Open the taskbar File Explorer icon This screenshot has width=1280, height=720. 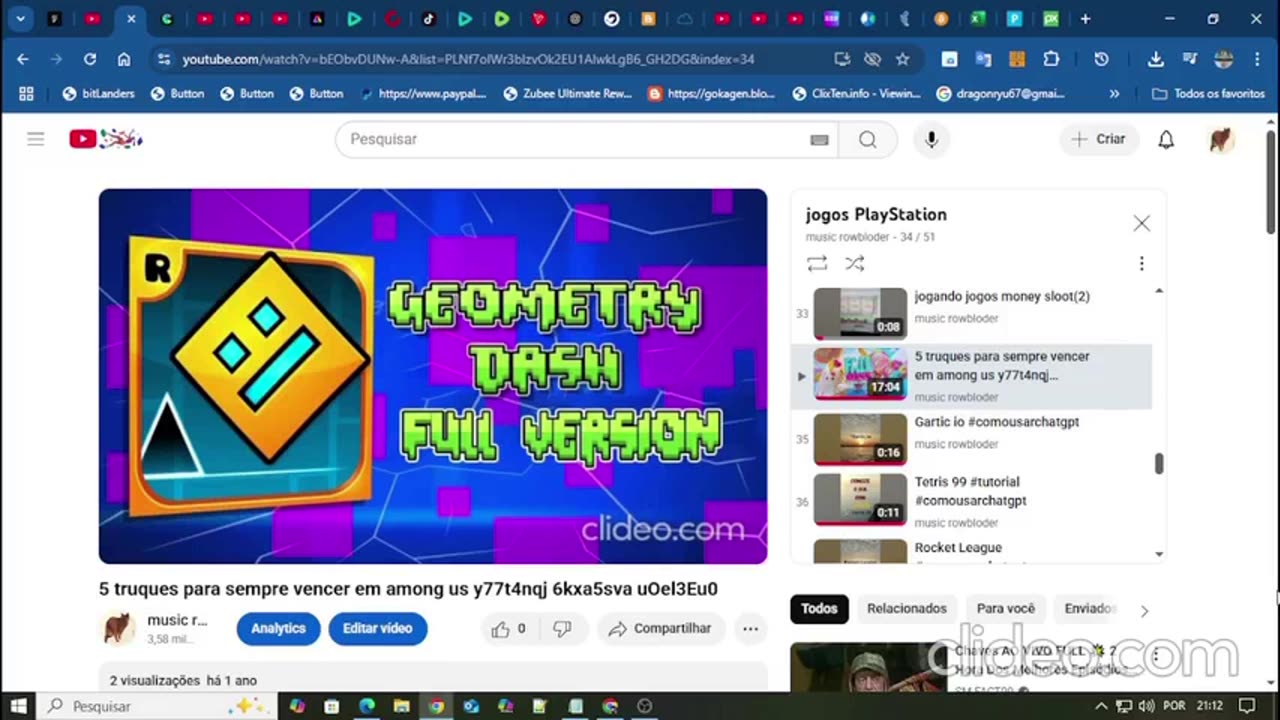pos(401,706)
